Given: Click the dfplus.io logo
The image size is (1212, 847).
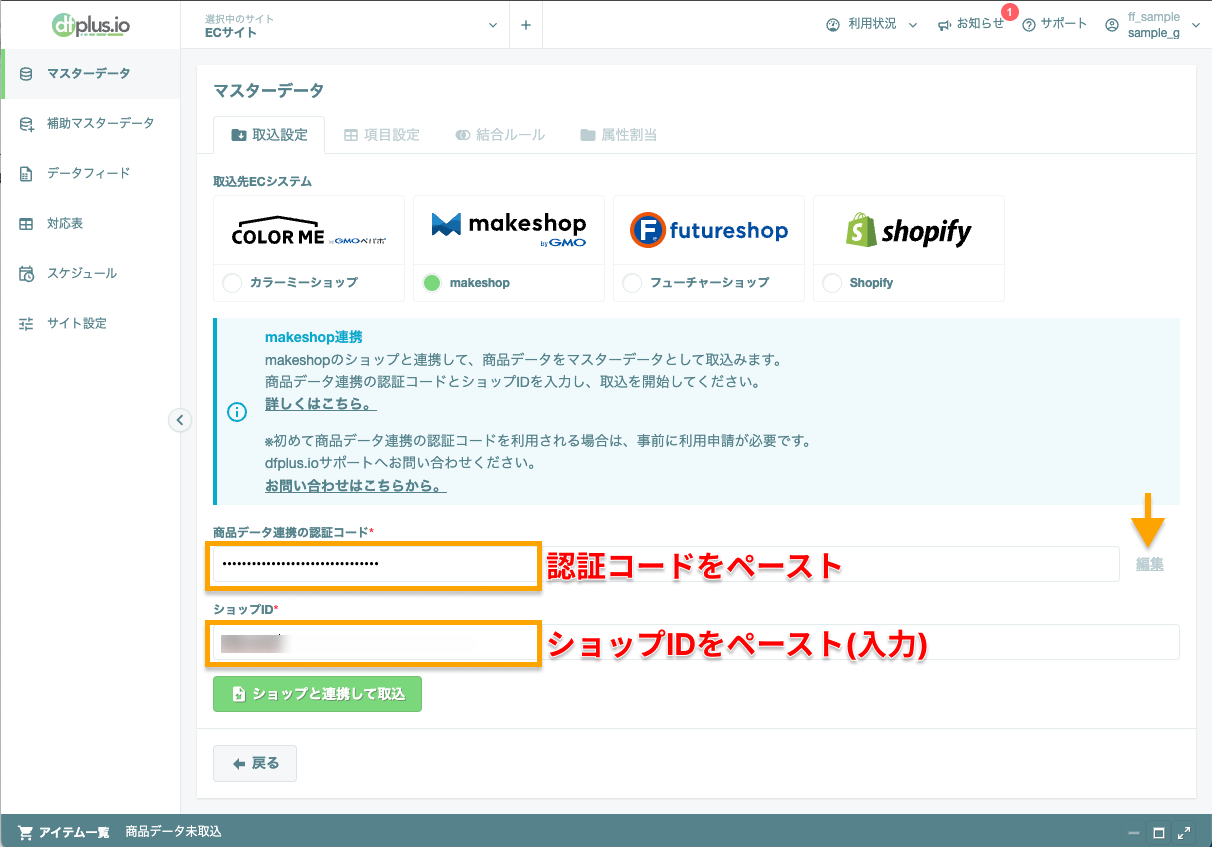Looking at the screenshot, I should pyautogui.click(x=91, y=25).
